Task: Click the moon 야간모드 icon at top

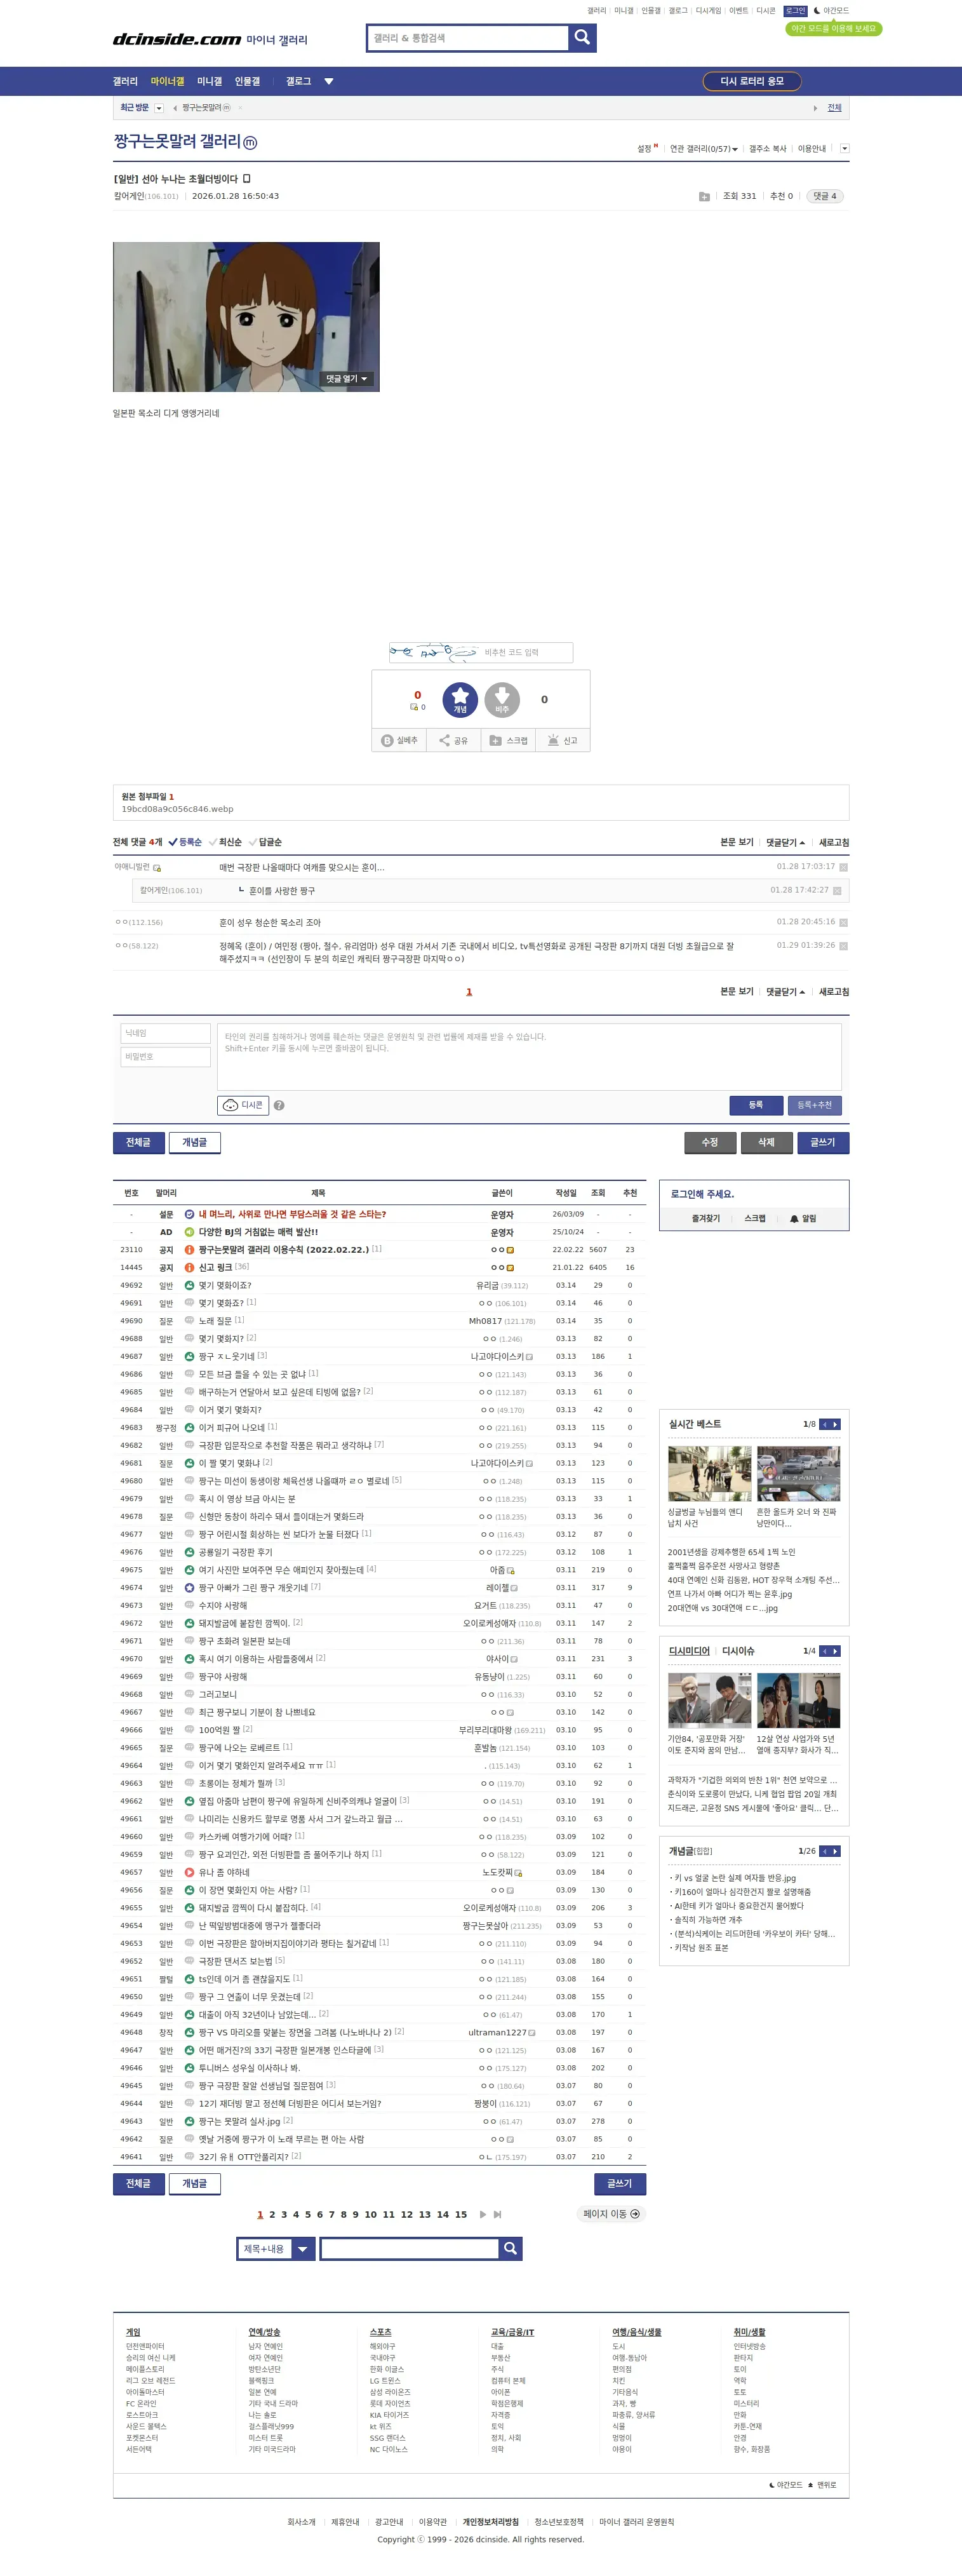Action: click(x=817, y=10)
